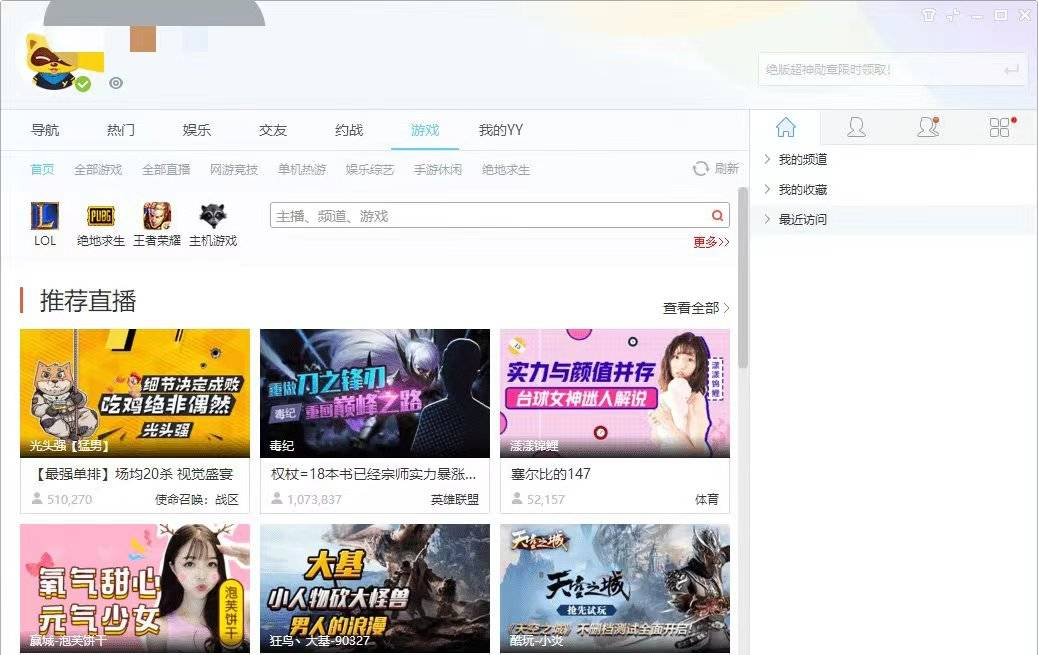This screenshot has height=655, width=1038.
Task: Select the 首页 sub-category
Action: coord(42,170)
